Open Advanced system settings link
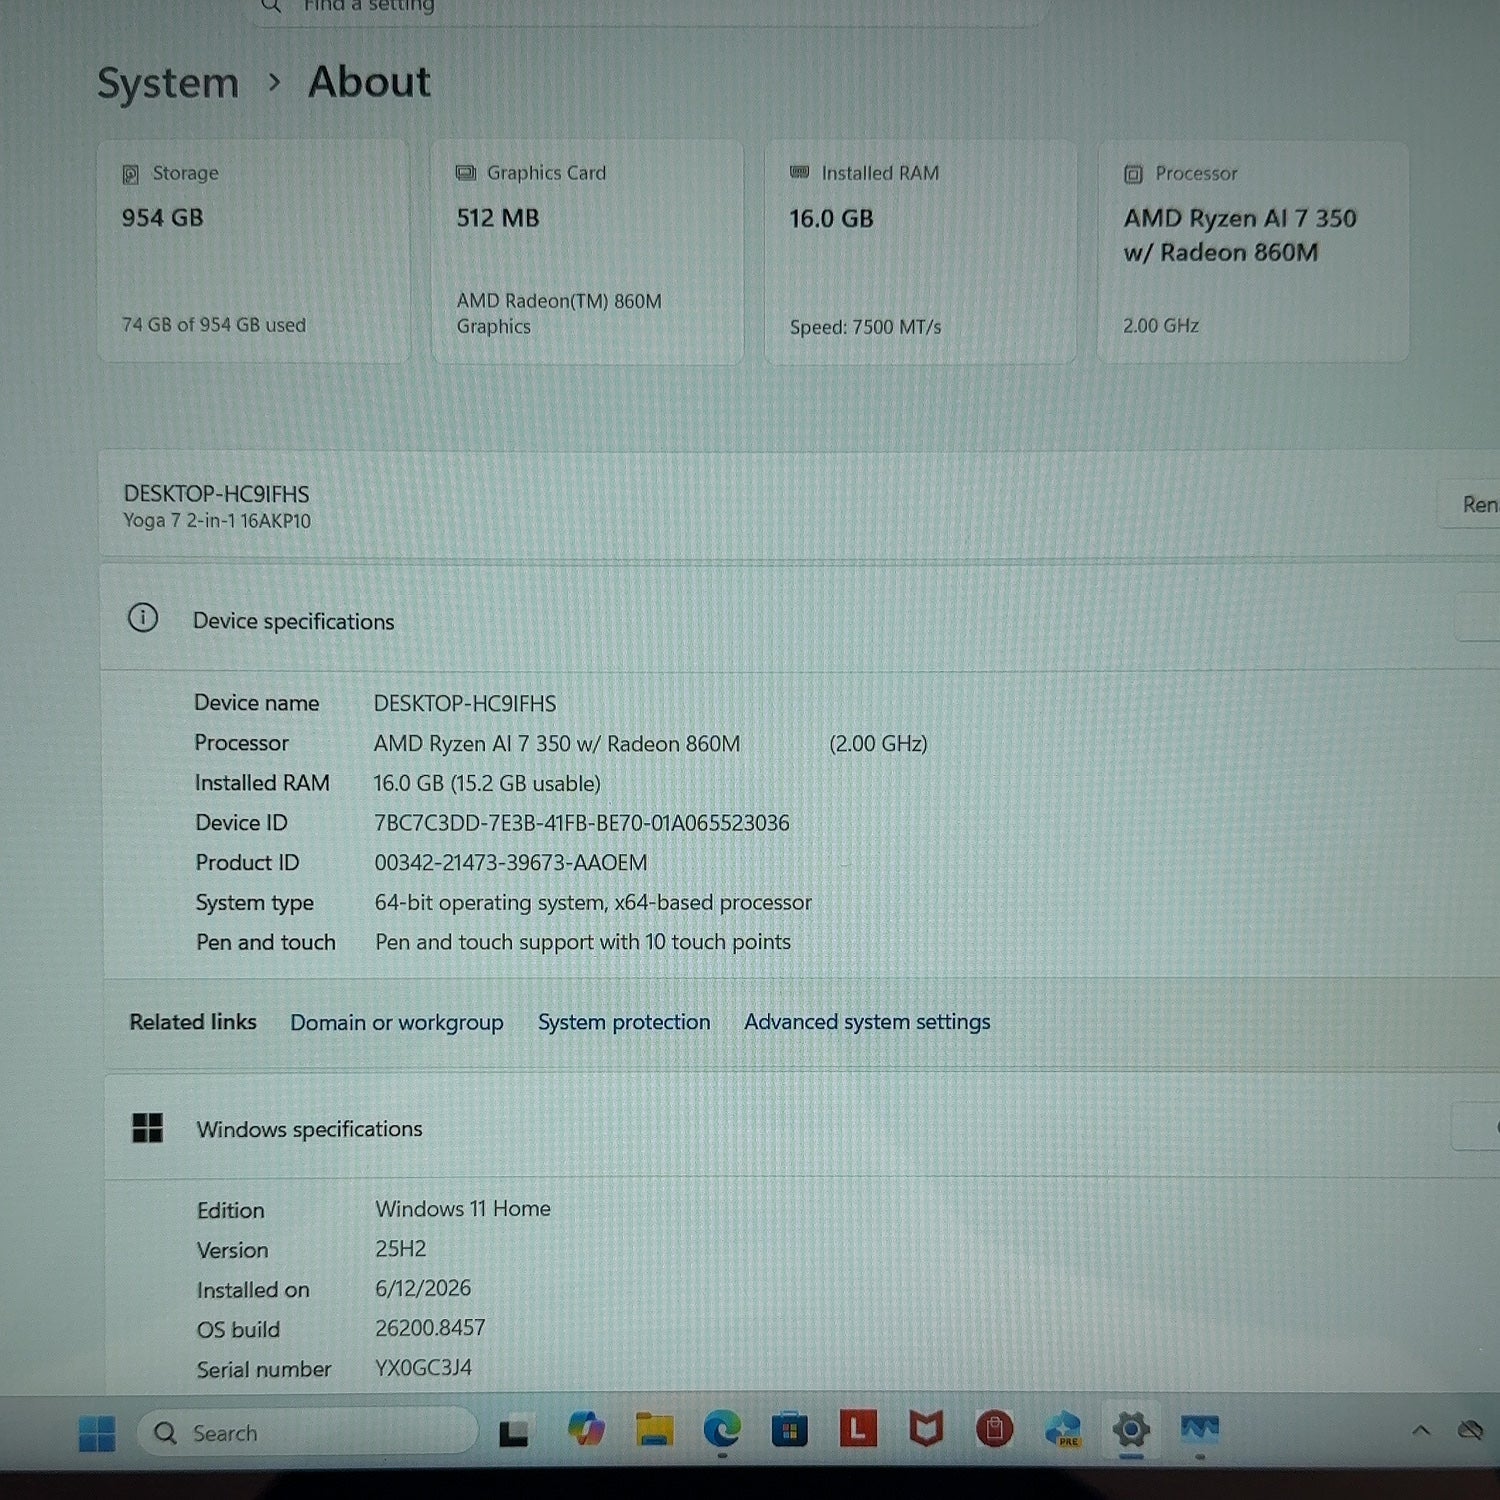1500x1500 pixels. click(x=867, y=1021)
